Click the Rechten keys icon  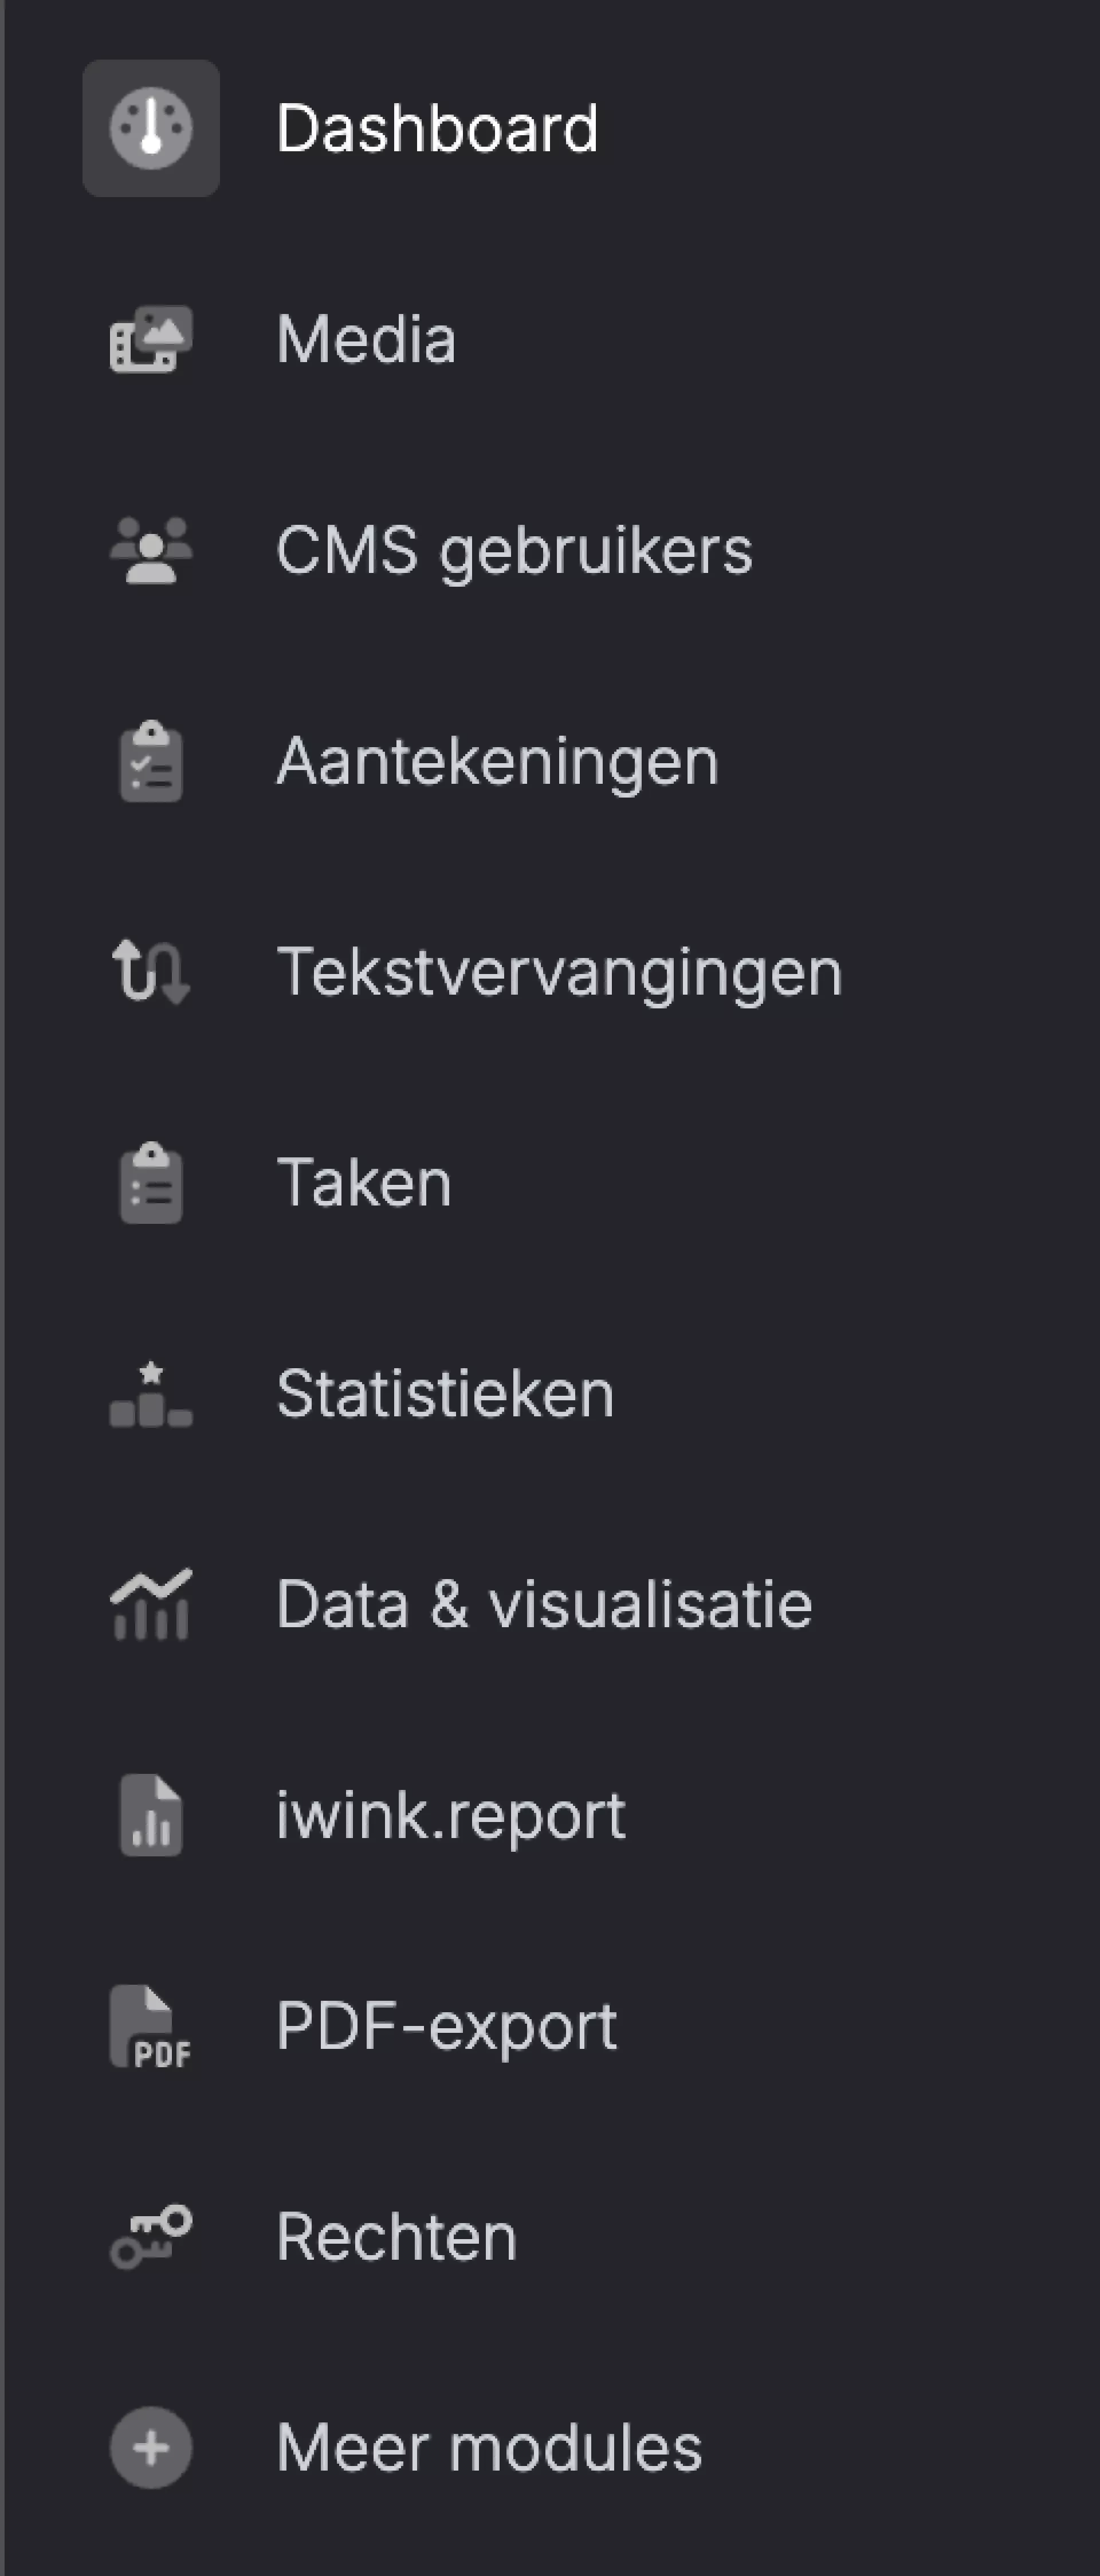pyautogui.click(x=151, y=2237)
